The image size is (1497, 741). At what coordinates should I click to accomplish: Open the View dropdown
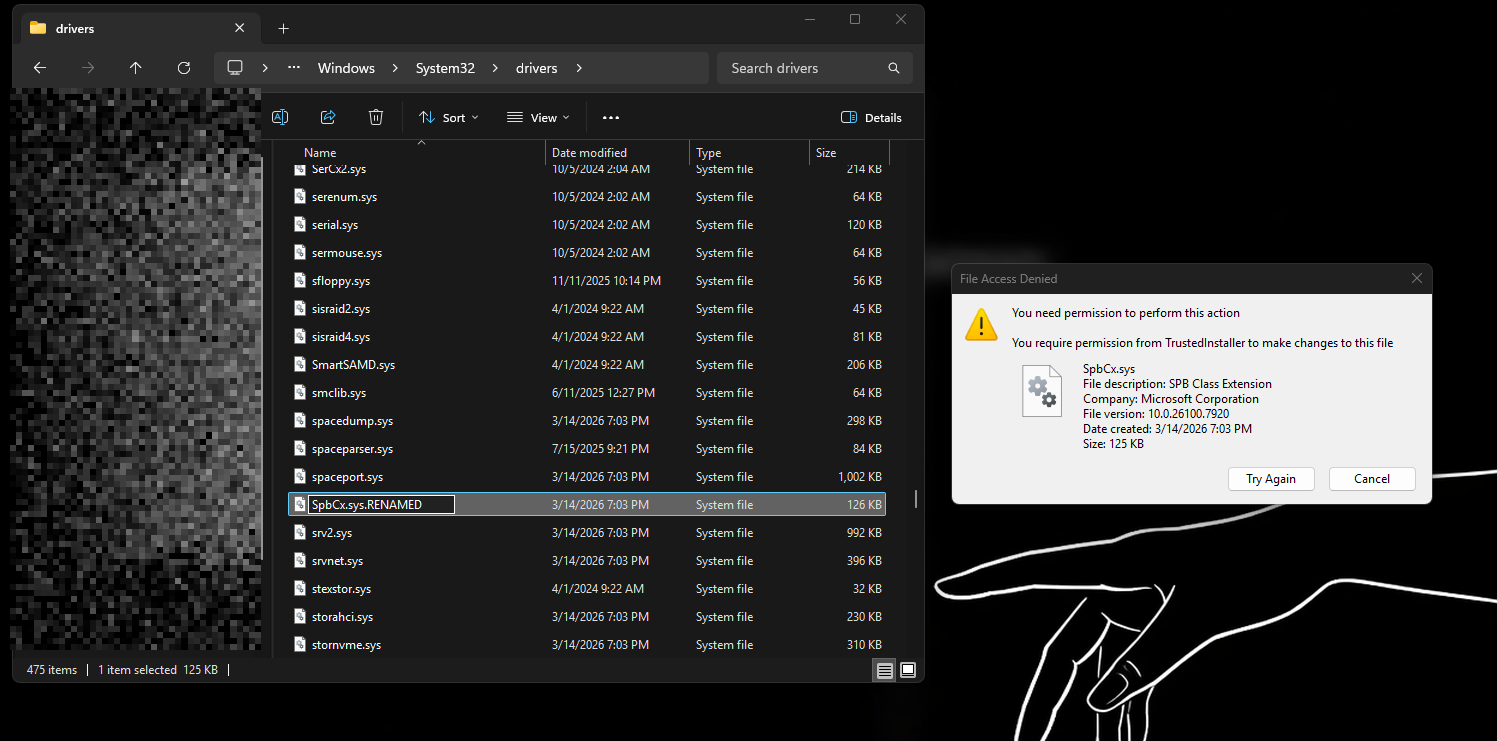click(538, 117)
